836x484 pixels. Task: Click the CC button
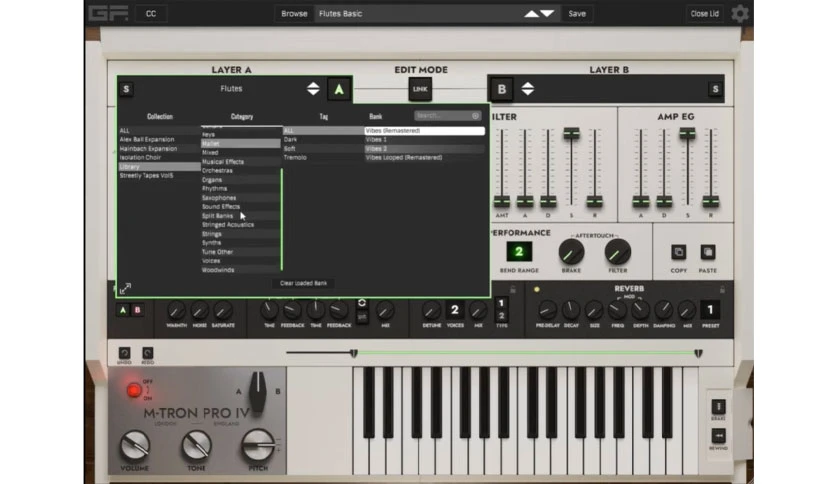pyautogui.click(x=151, y=14)
